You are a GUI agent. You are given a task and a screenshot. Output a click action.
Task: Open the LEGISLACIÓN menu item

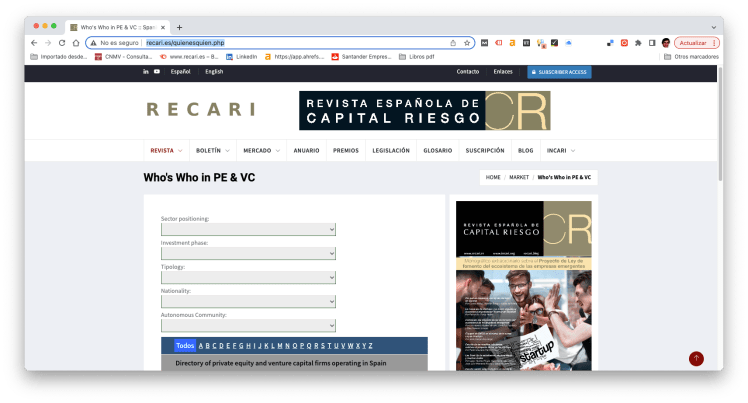pyautogui.click(x=391, y=151)
